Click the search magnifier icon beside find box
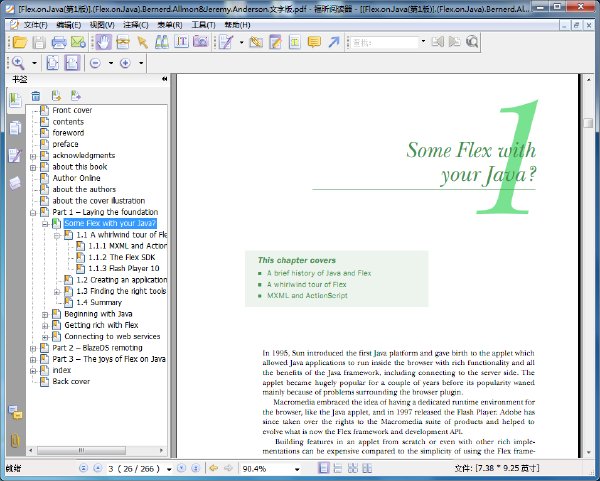 click(x=472, y=42)
